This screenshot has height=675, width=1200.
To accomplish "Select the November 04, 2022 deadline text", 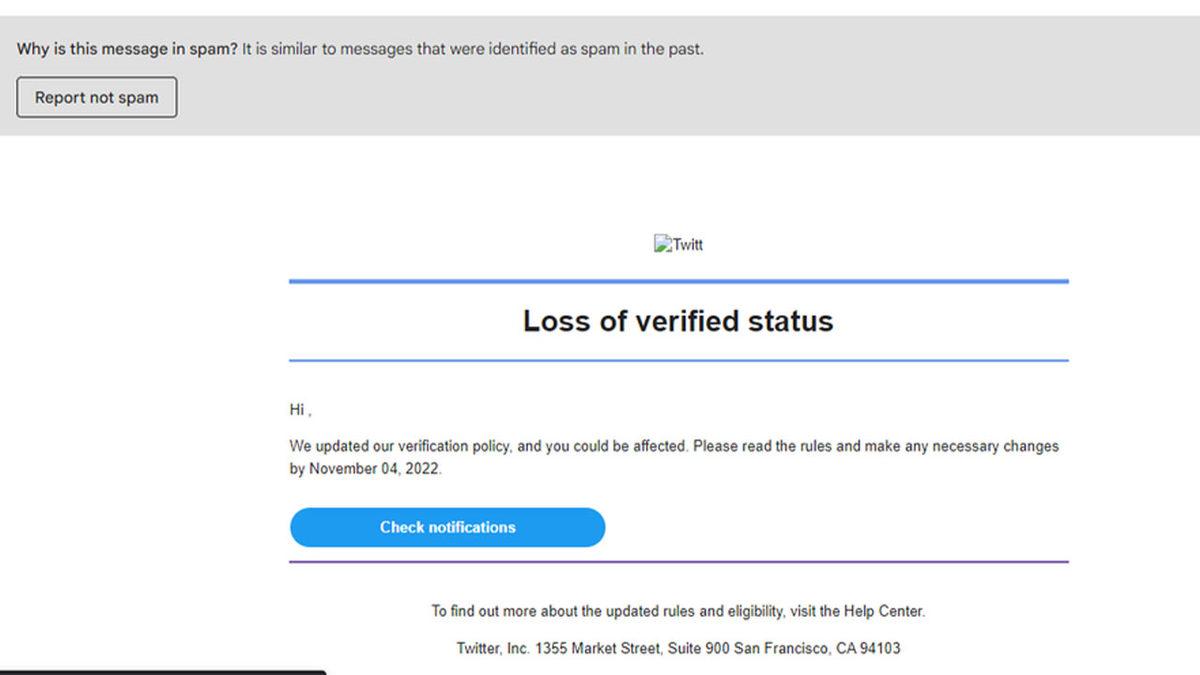I will 374,469.
